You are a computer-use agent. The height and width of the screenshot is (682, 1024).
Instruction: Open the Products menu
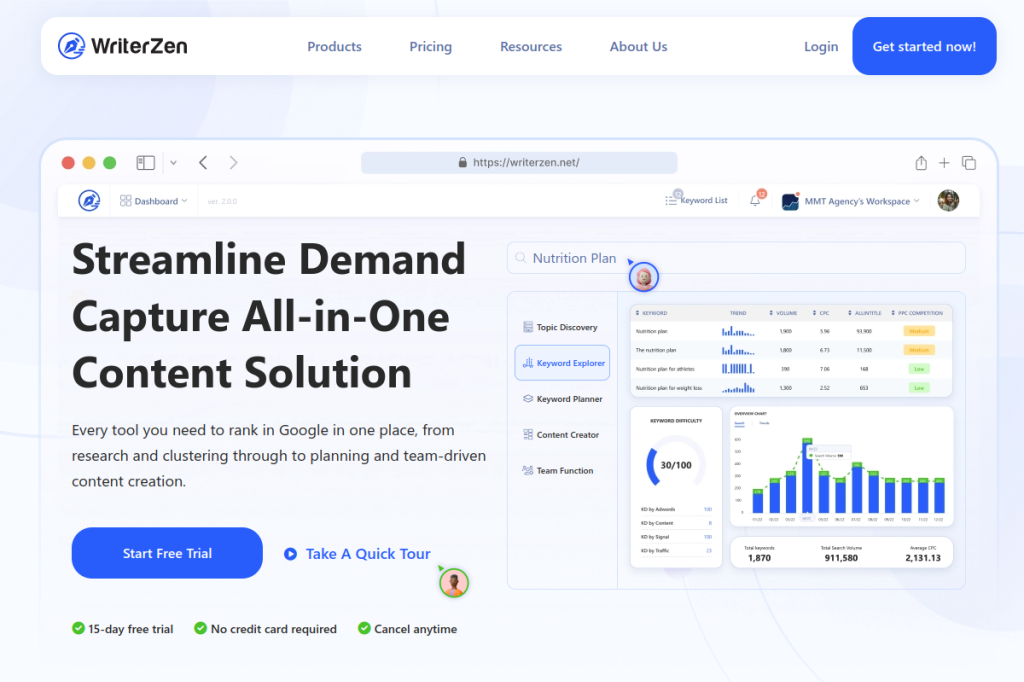point(334,46)
